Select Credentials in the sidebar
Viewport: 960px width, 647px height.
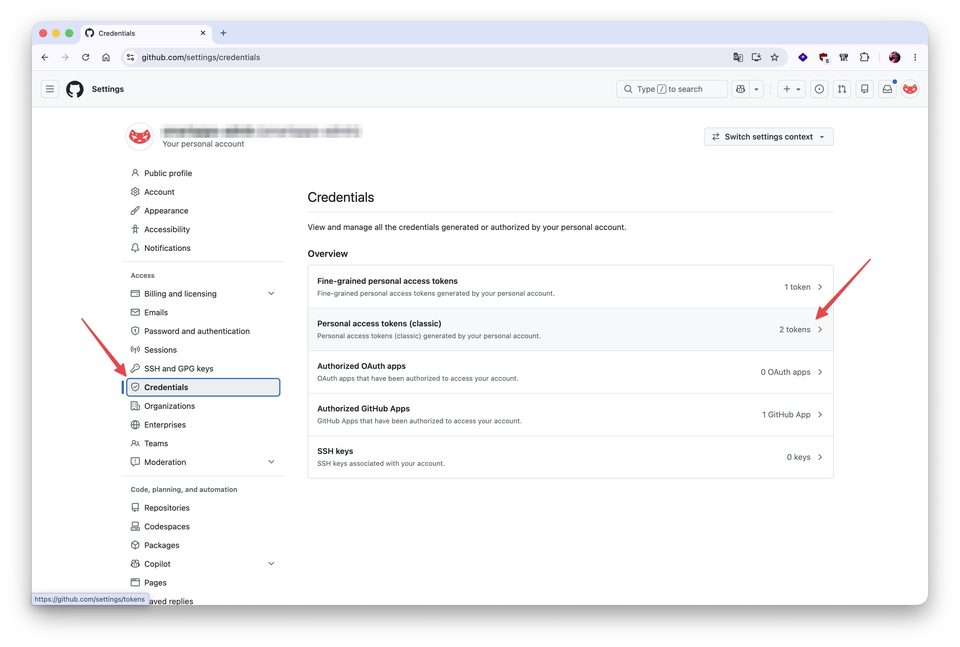pos(203,387)
